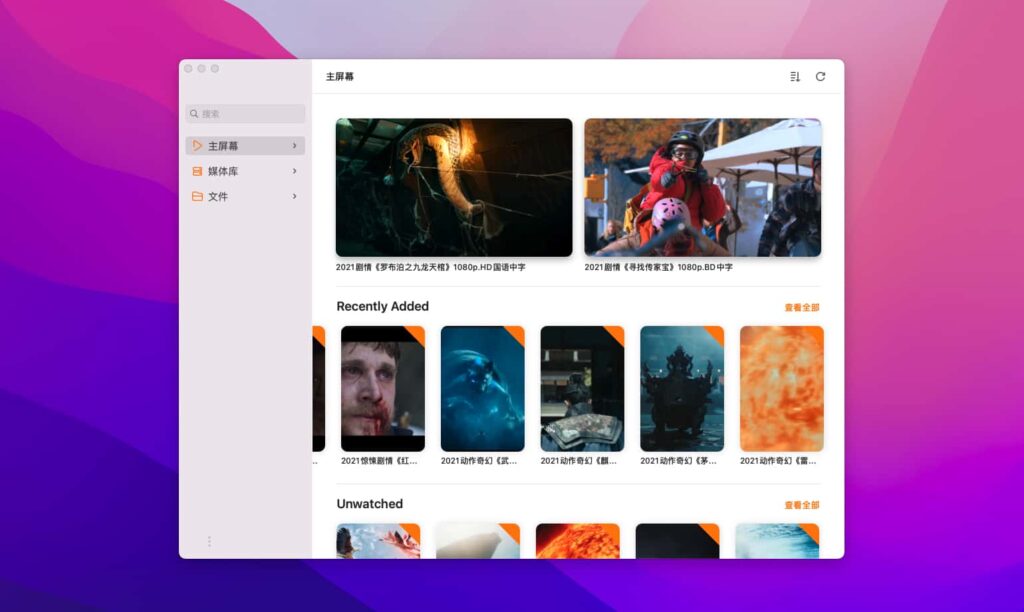Viewport: 1024px width, 612px height.
Task: Expand the 媒体库 section chevron
Action: coord(296,171)
